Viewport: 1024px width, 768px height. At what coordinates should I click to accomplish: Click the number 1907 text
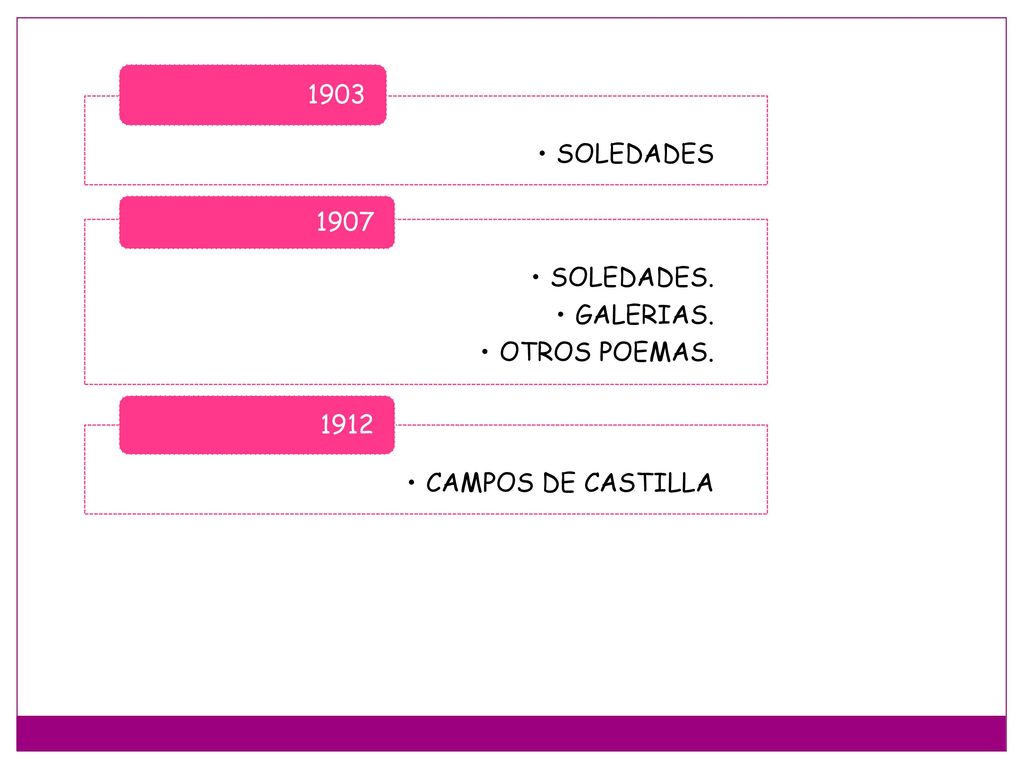pyautogui.click(x=344, y=222)
